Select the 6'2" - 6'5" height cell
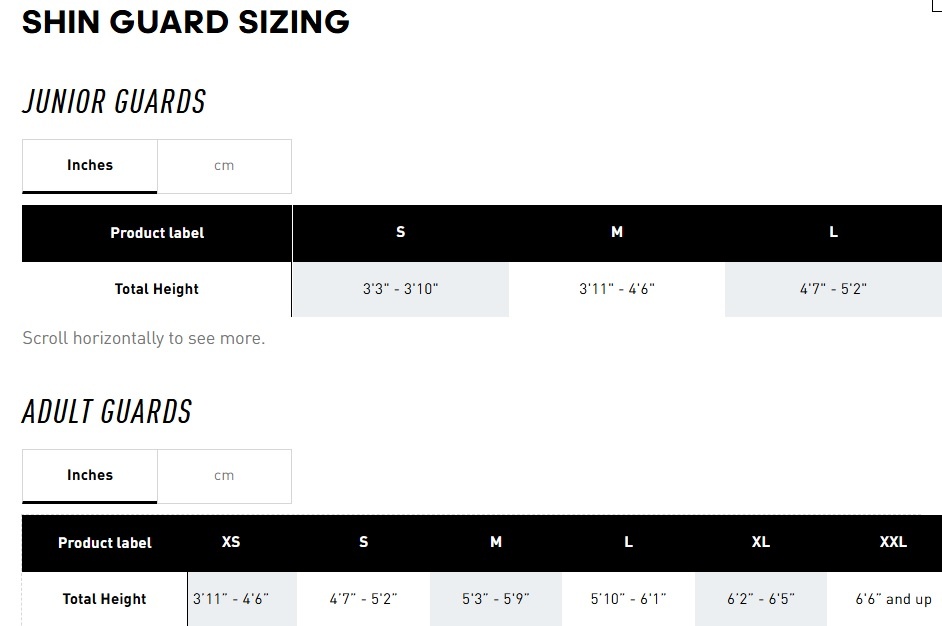The image size is (942, 626). coord(760,599)
